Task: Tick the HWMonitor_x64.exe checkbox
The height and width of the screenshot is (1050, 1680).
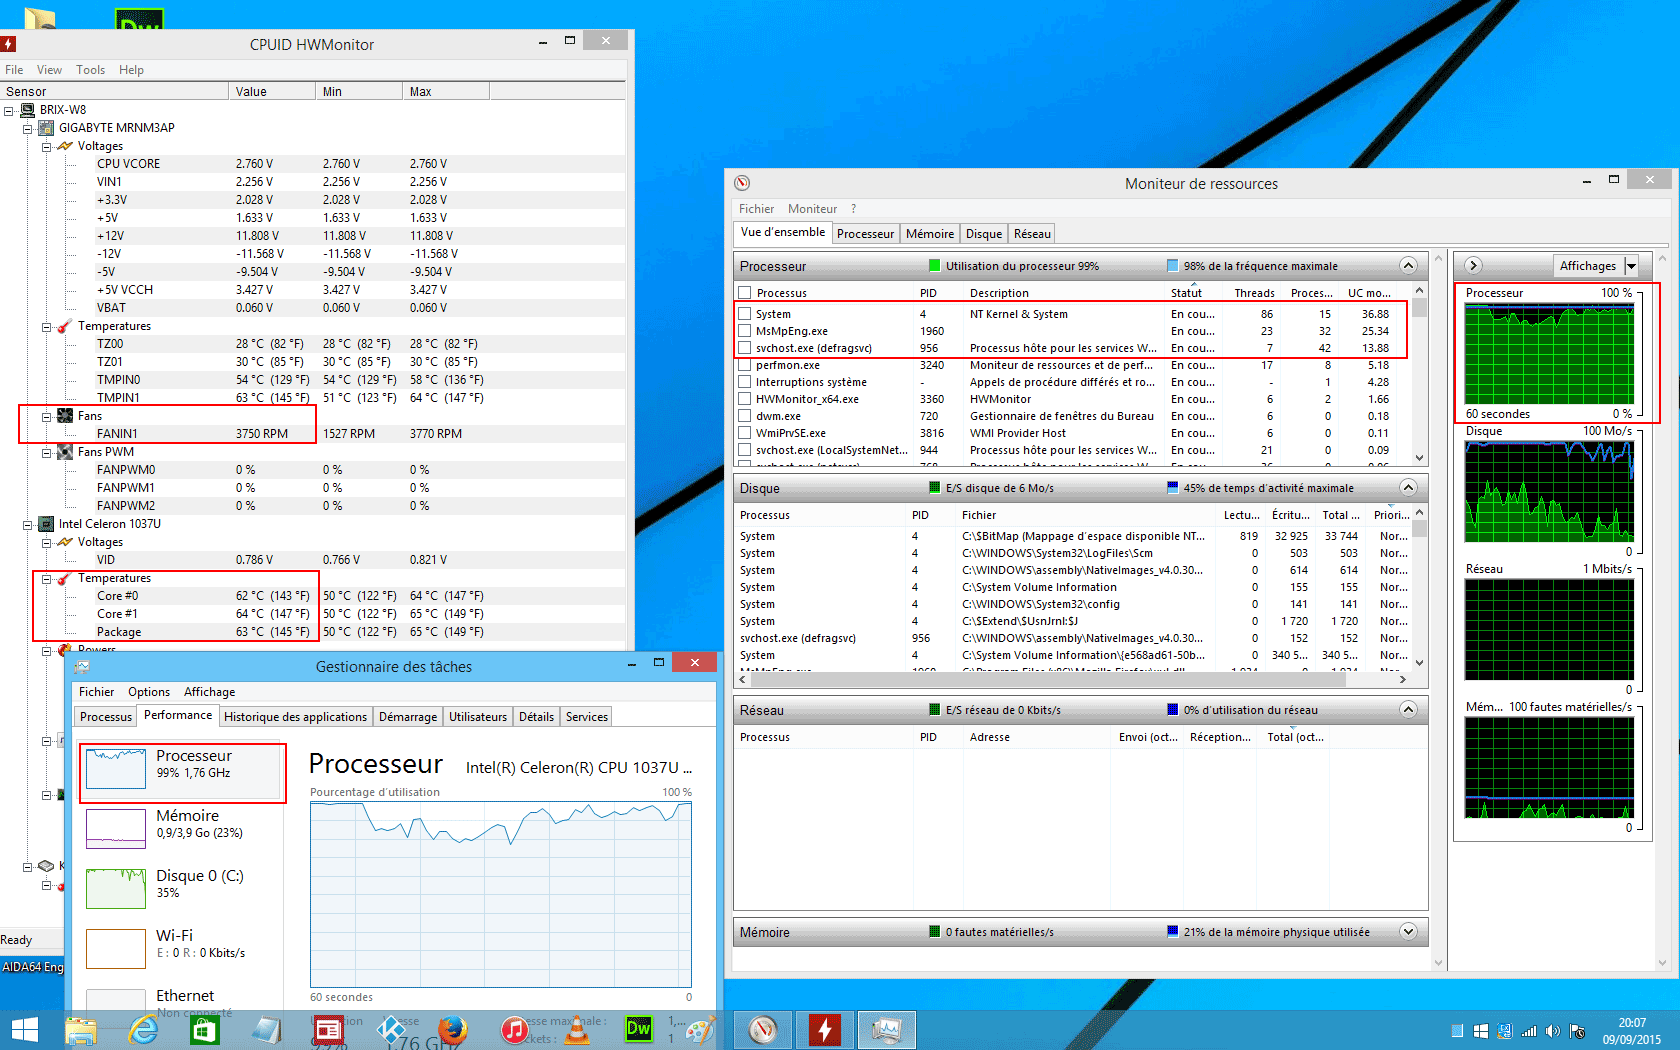Action: [x=744, y=399]
